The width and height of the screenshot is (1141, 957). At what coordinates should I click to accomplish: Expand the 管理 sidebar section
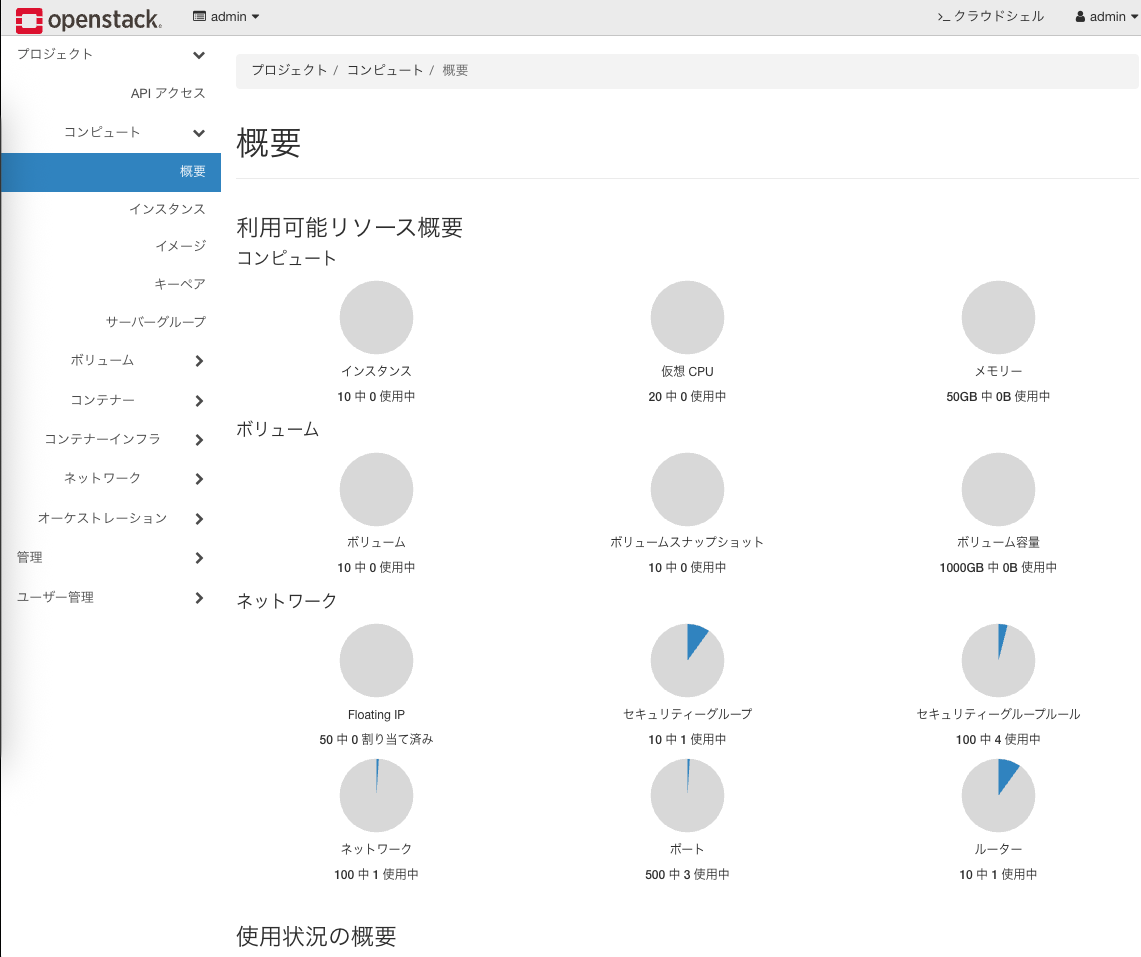click(111, 557)
